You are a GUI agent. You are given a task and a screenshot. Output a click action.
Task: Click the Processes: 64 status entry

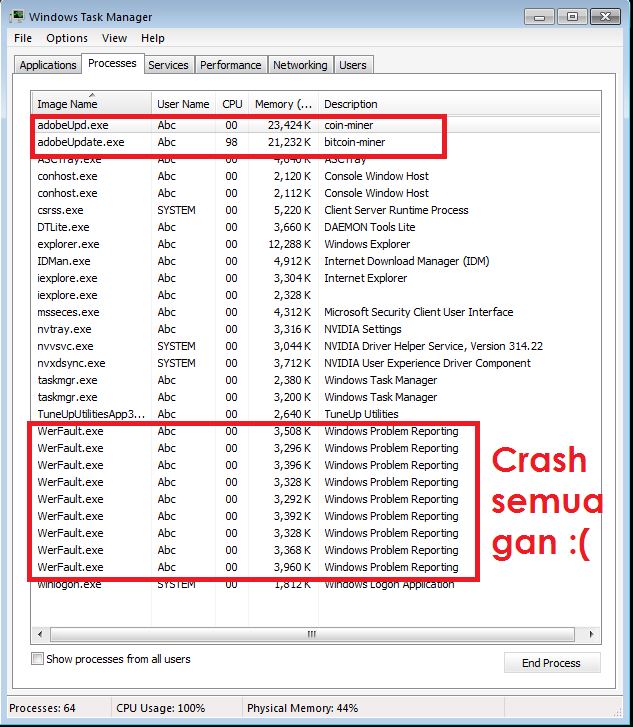click(42, 708)
